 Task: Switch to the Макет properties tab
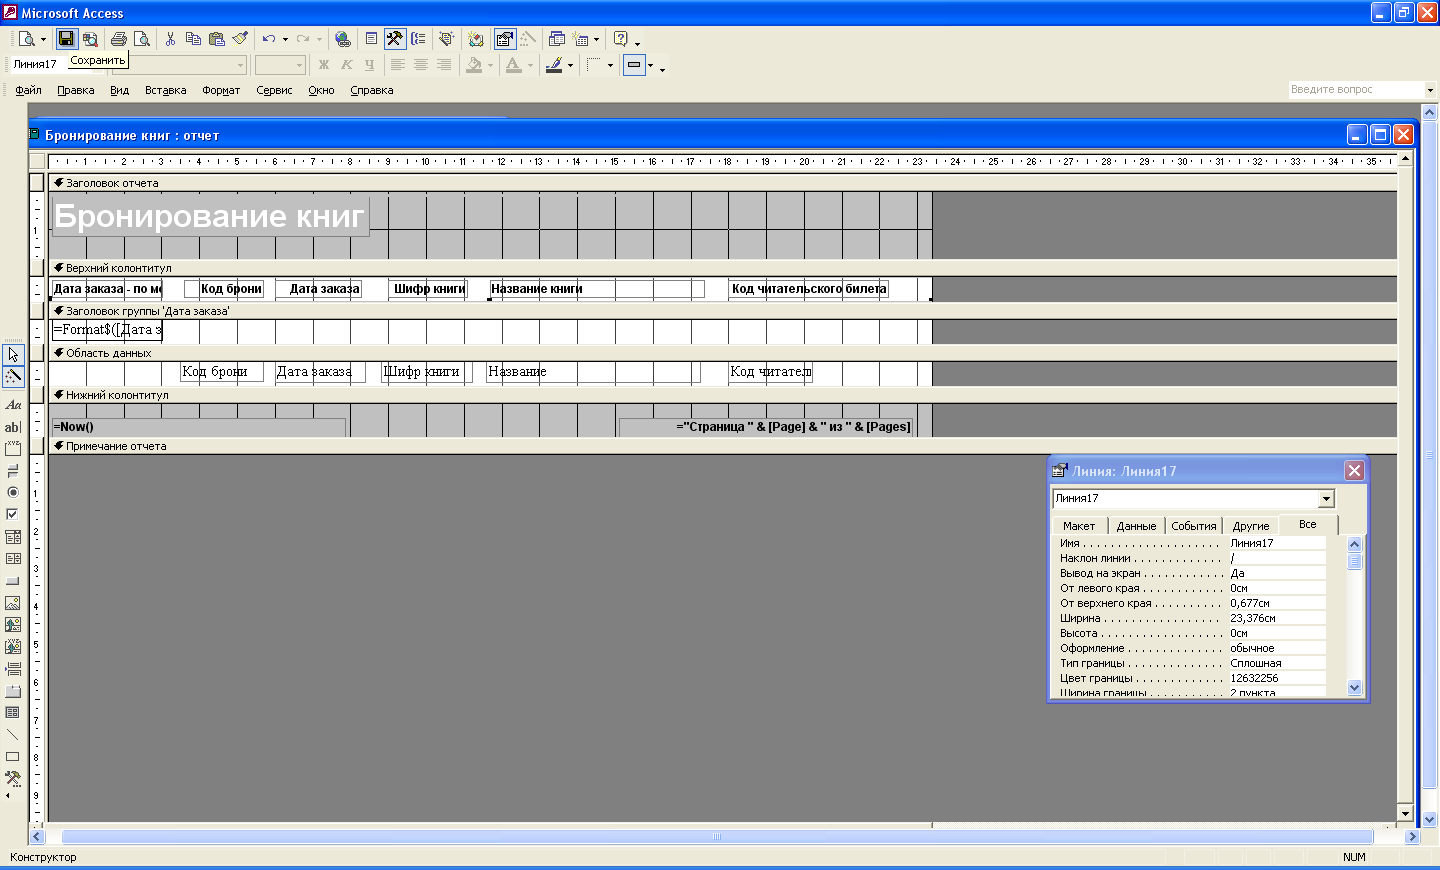1079,526
